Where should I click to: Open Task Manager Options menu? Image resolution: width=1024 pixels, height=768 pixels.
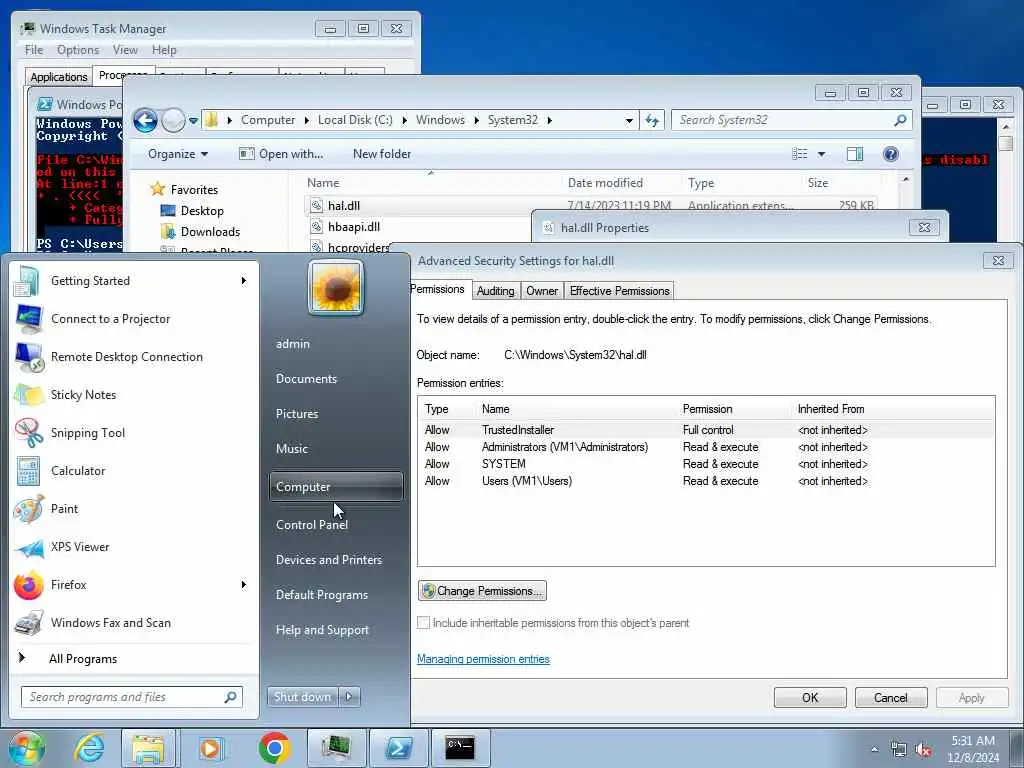78,50
